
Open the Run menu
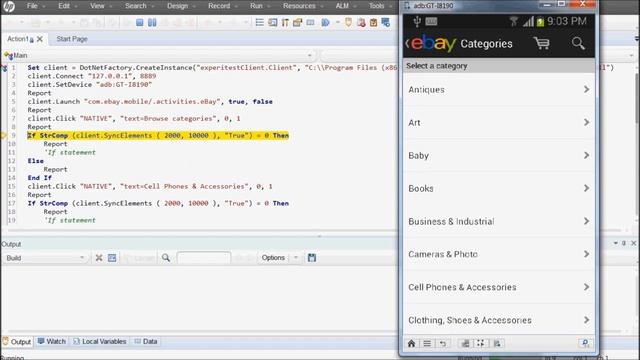click(256, 6)
